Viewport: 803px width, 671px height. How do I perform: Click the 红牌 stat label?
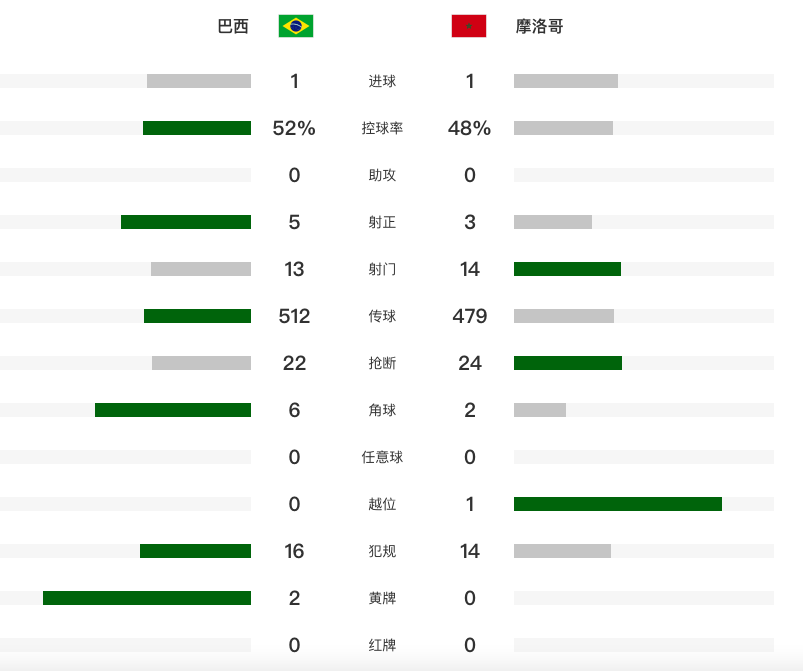pos(382,645)
